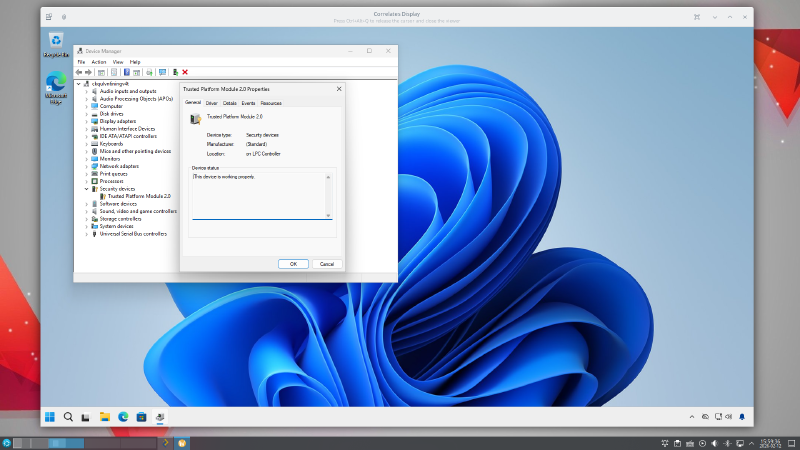The height and width of the screenshot is (450, 800).
Task: Select Human Interface Devices entry
Action: tap(127, 129)
